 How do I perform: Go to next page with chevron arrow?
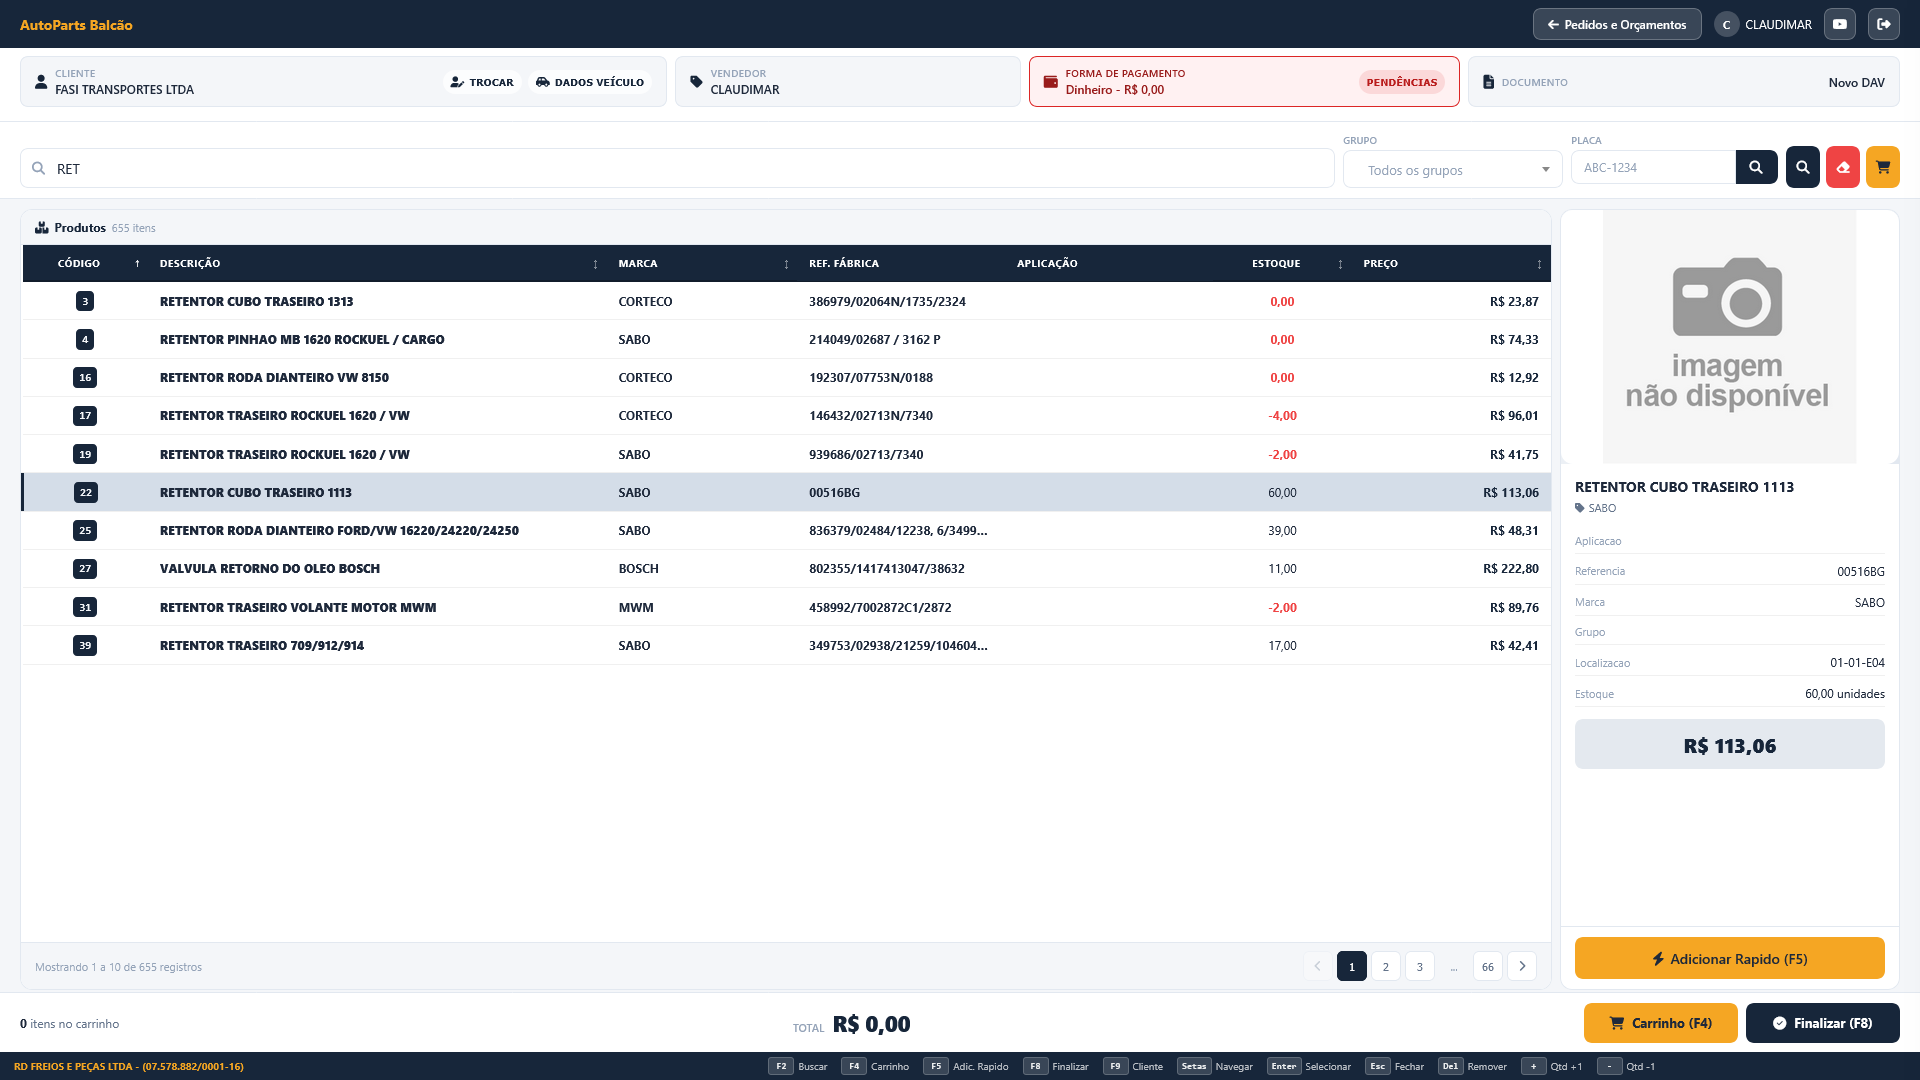[x=1522, y=966]
